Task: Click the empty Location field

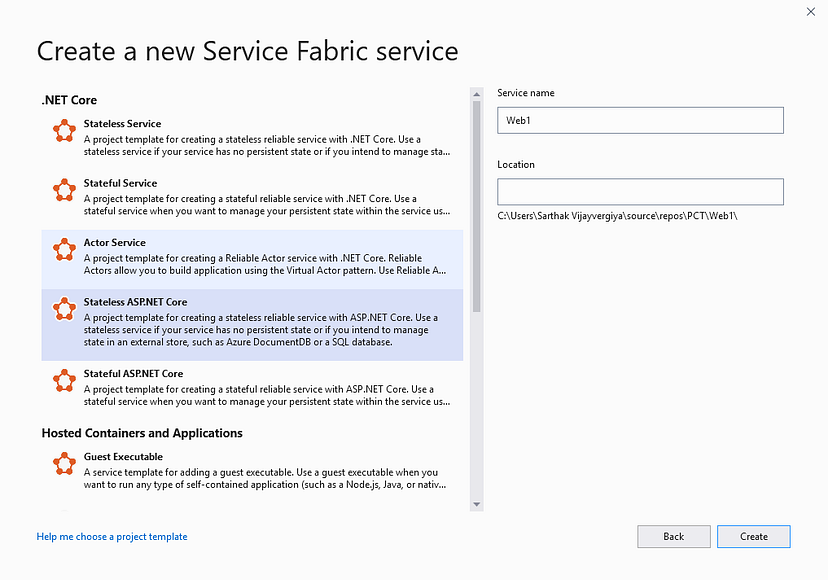Action: pyautogui.click(x=640, y=191)
